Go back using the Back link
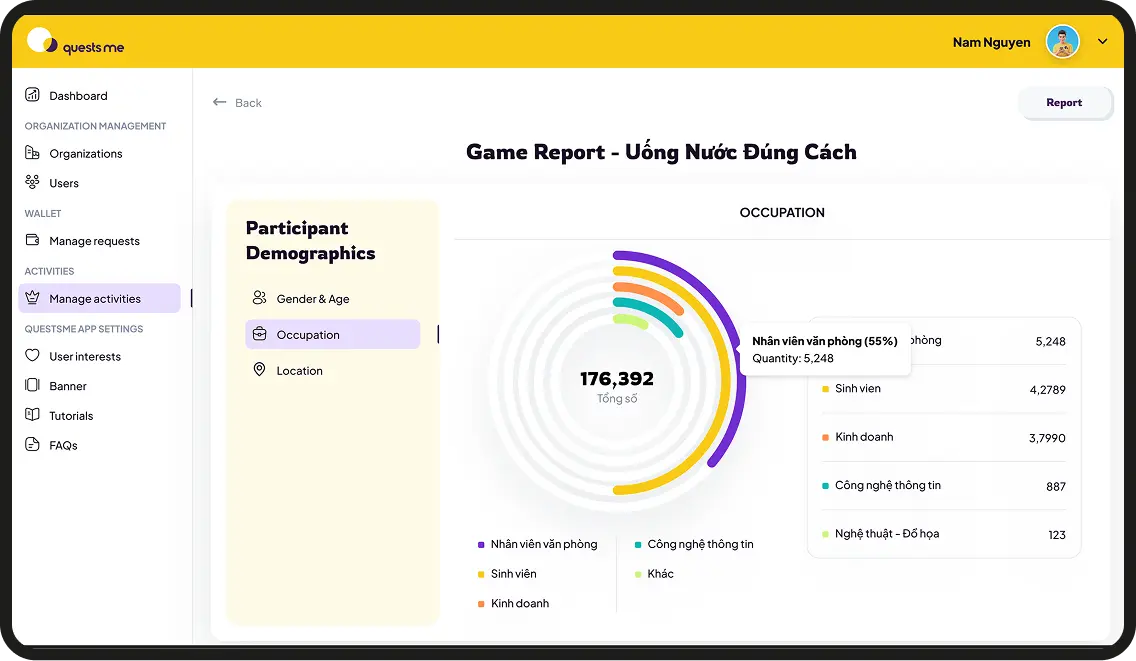The height and width of the screenshot is (661, 1136). pyautogui.click(x=238, y=103)
